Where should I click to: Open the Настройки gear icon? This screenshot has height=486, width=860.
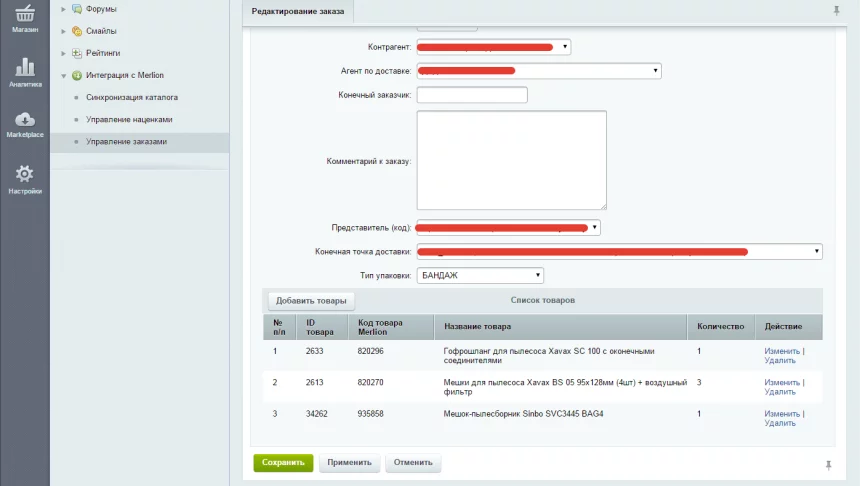25,174
